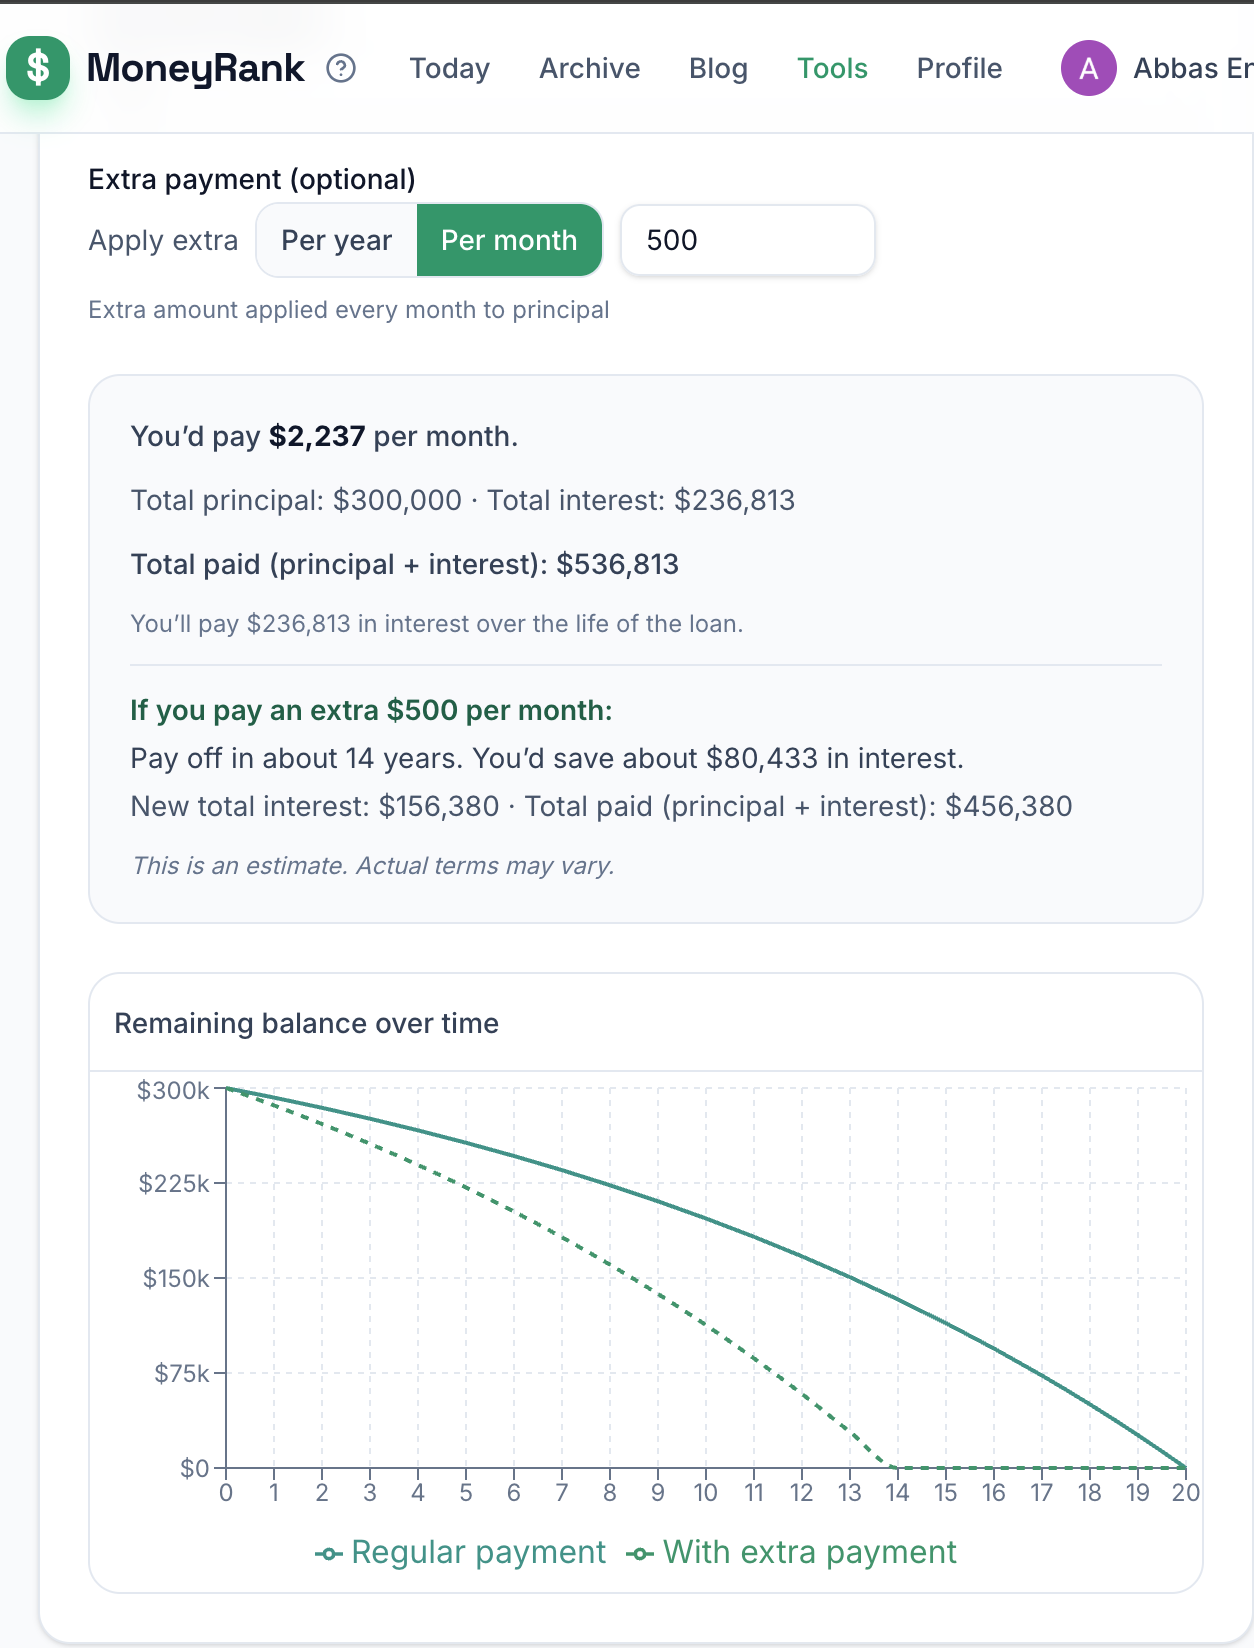
Task: Click the With extra payment legend marker
Action: [x=640, y=1554]
